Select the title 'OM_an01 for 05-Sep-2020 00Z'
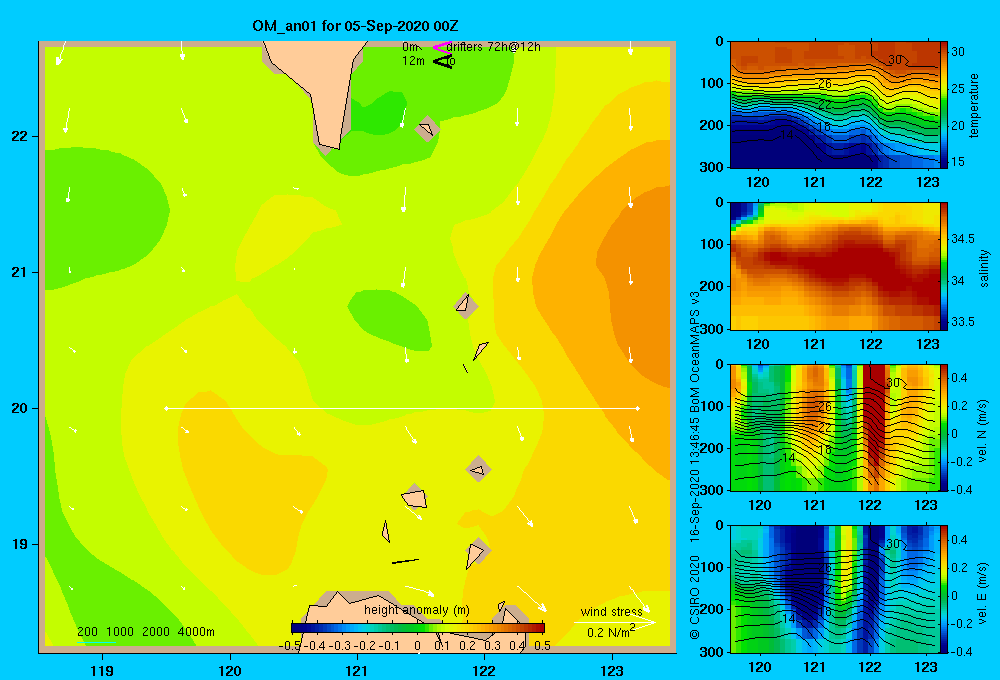1000x680 pixels. pos(355,26)
